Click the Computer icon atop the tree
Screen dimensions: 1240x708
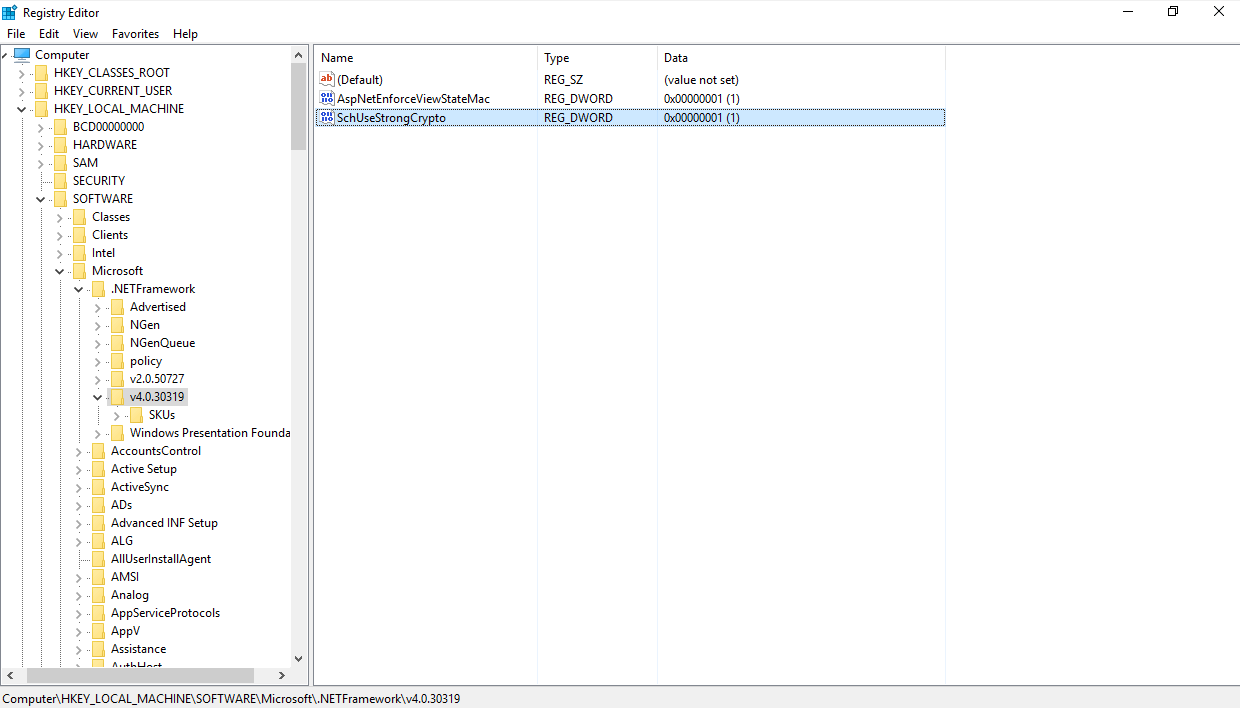(x=22, y=54)
